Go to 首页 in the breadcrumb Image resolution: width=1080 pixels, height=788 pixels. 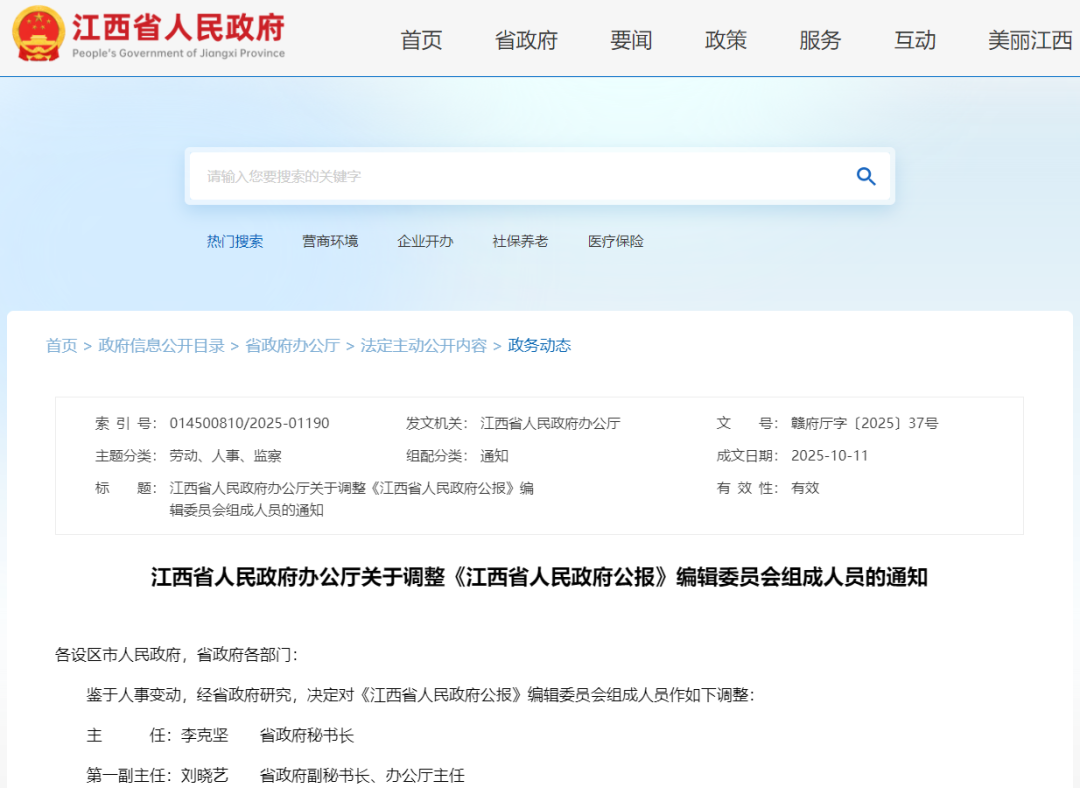click(61, 345)
